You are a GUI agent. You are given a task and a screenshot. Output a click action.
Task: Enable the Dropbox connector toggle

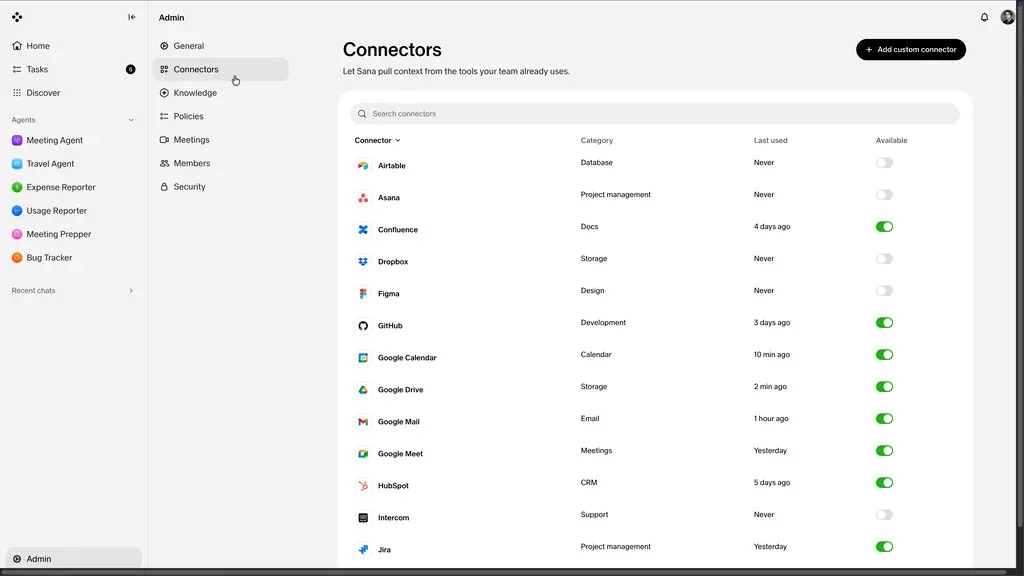click(x=884, y=259)
